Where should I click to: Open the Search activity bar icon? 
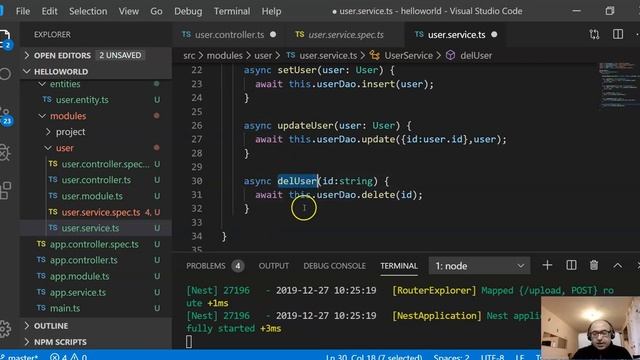pyautogui.click(x=5, y=74)
